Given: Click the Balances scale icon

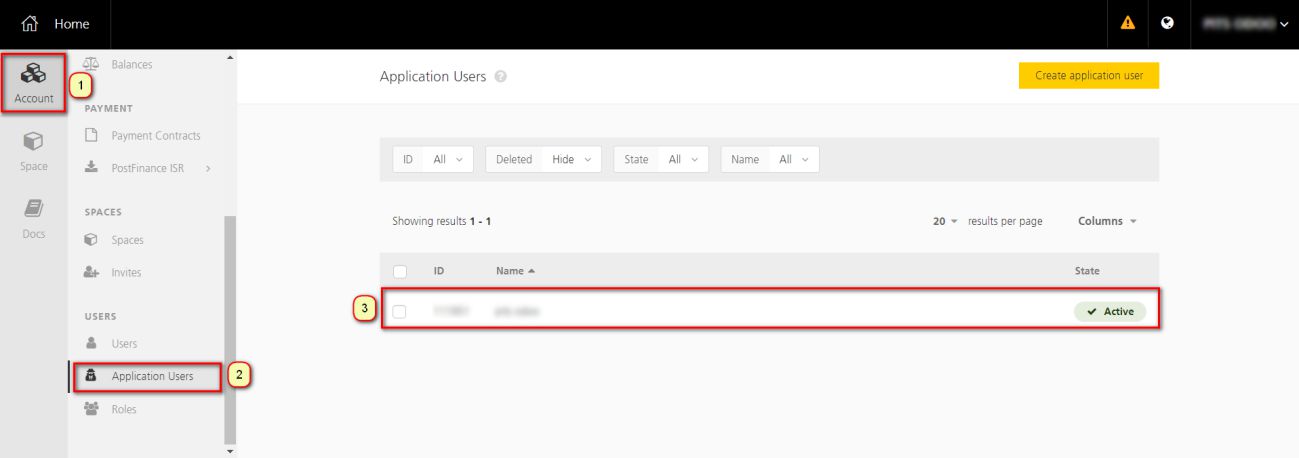Looking at the screenshot, I should click(x=92, y=64).
